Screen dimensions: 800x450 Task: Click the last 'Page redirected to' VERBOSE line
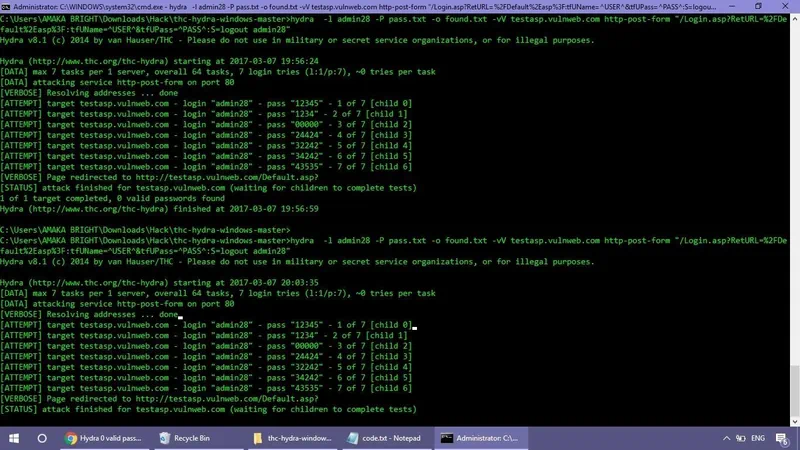[159, 398]
